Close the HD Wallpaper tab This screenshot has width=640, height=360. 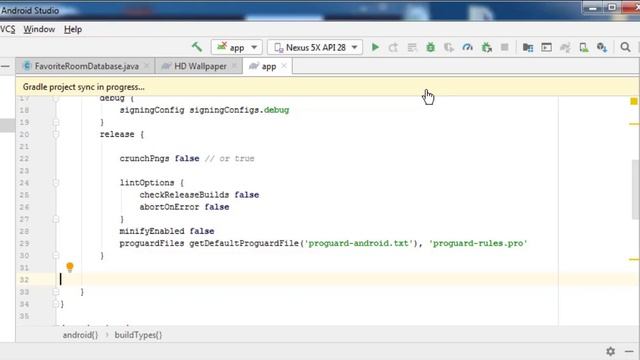pyautogui.click(x=234, y=66)
